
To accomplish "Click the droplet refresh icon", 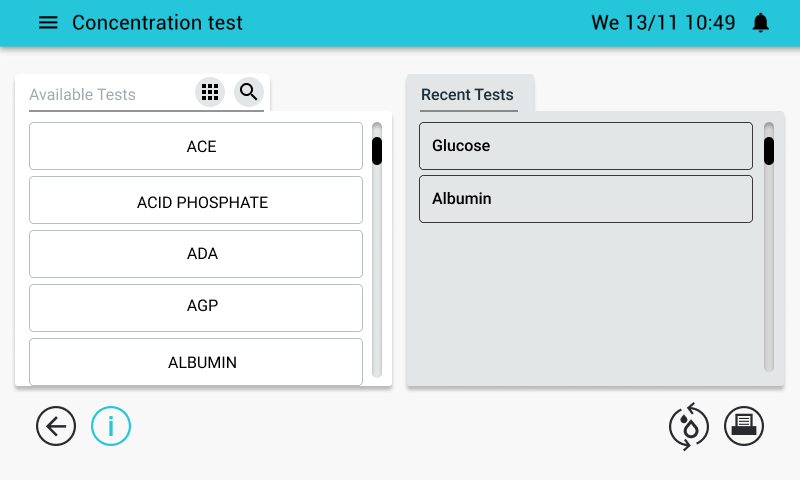I will click(689, 426).
